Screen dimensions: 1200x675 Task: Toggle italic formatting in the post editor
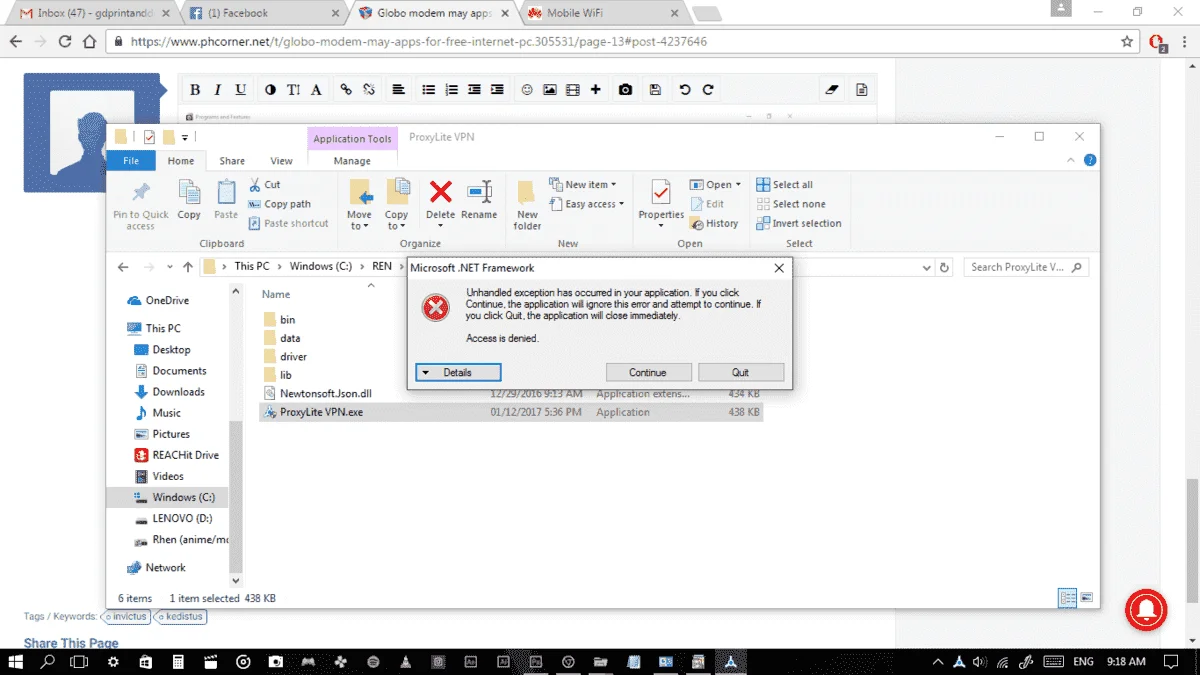(x=218, y=89)
